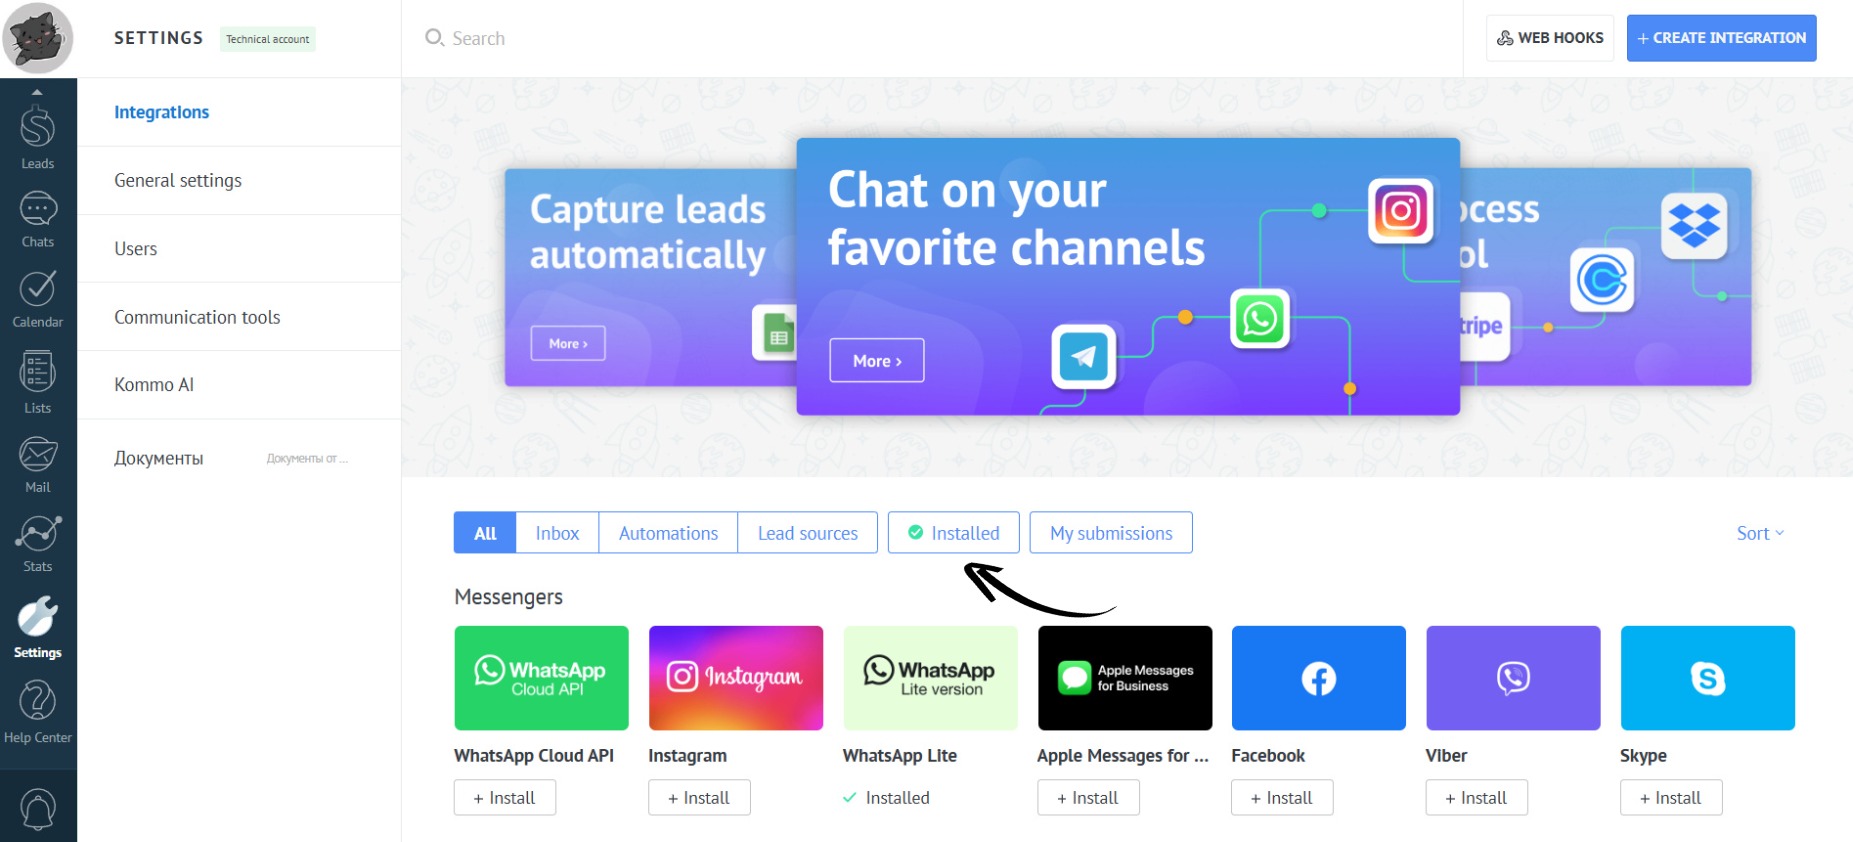This screenshot has height=842, width=1853.
Task: Open Help Center in the sidebar
Action: [x=37, y=712]
